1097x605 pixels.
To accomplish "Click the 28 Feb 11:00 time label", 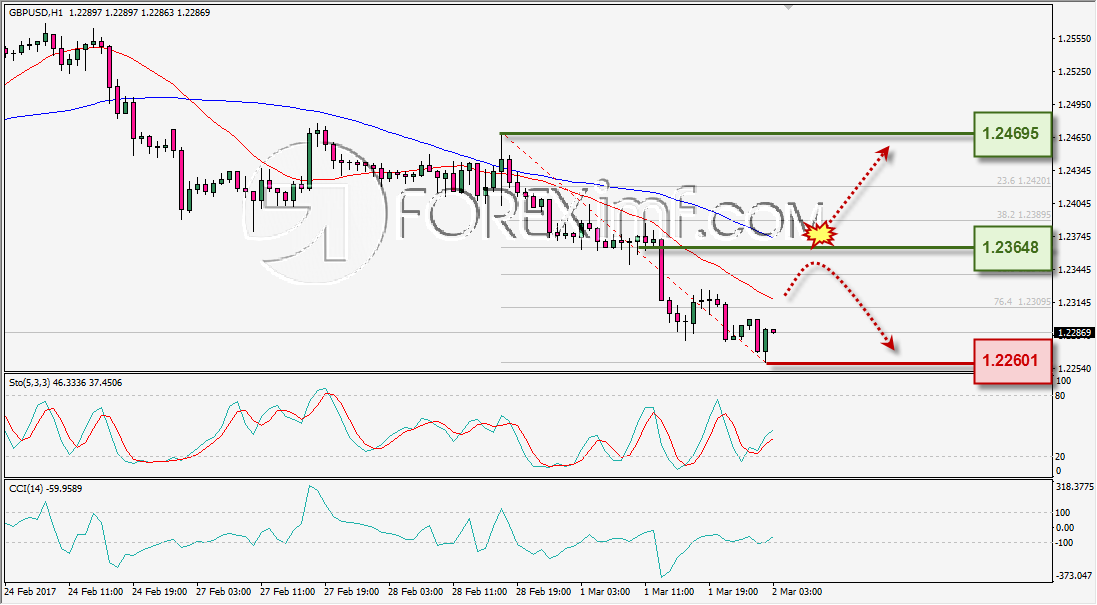I will click(480, 592).
